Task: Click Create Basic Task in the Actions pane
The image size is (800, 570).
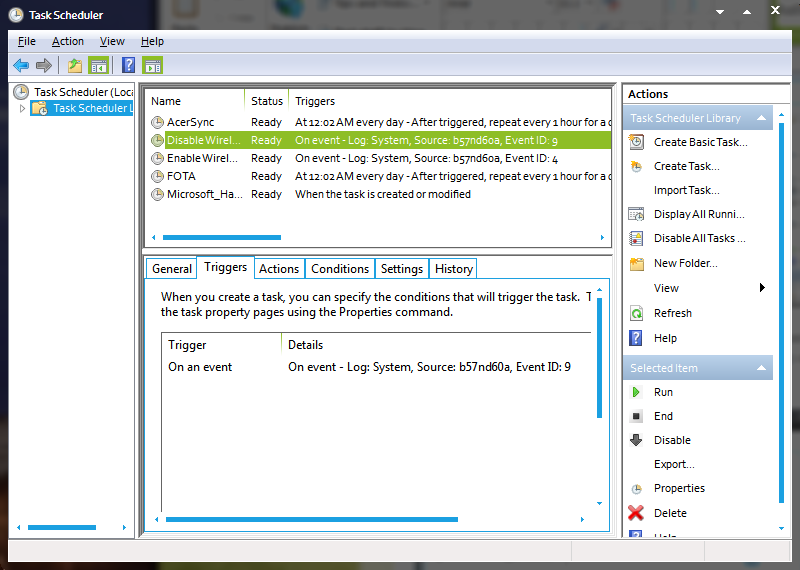Action: click(699, 142)
